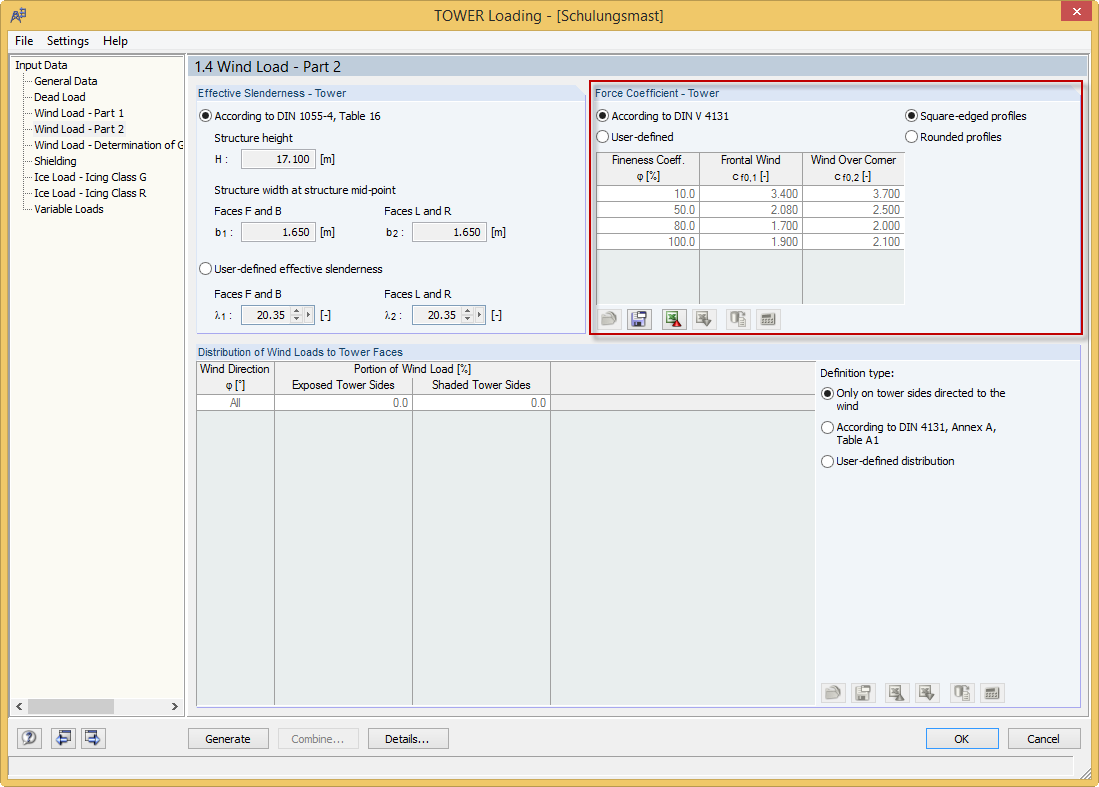Screen dimensions: 1099x787
Task: Click the b2 width field for Faces L and R
Action: (x=449, y=232)
